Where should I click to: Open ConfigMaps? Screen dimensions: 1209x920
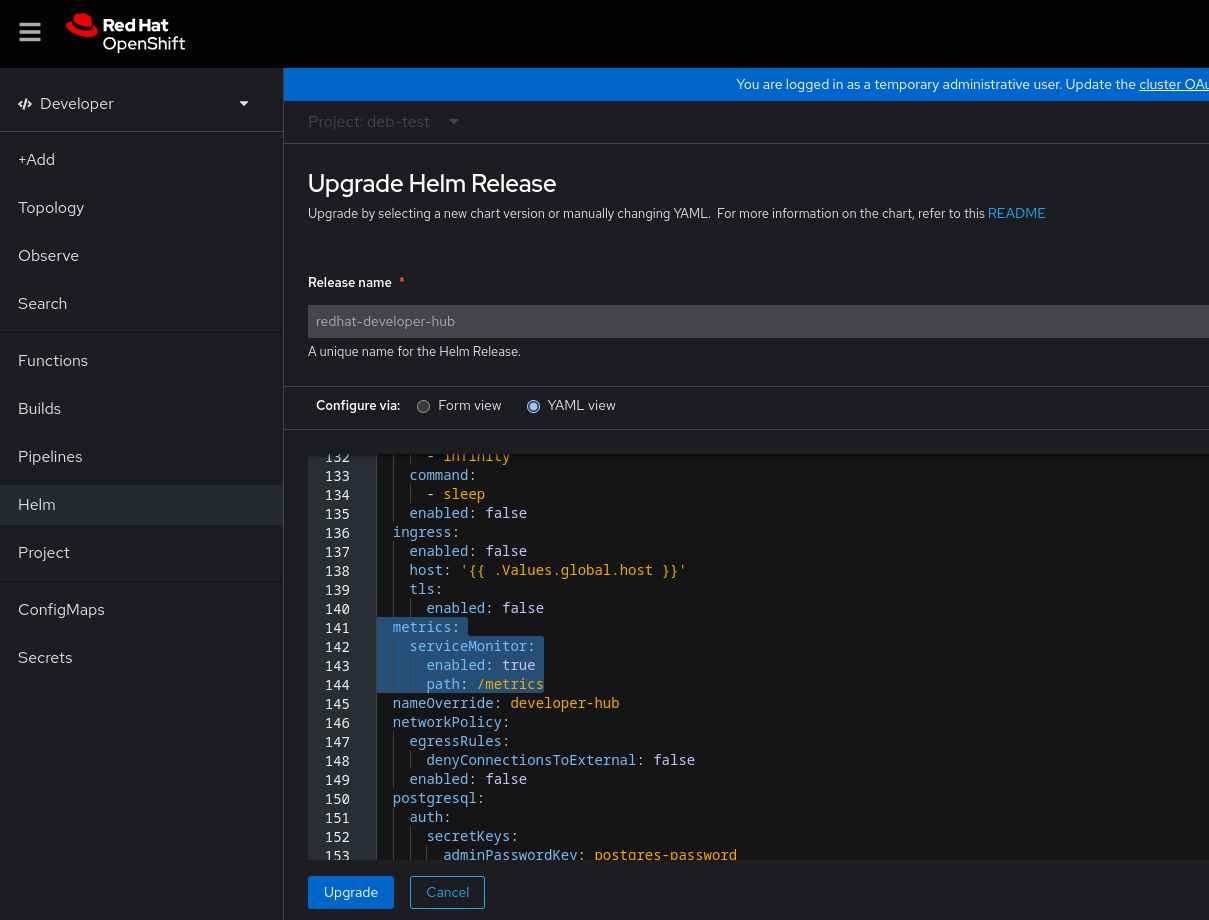[x=61, y=609]
